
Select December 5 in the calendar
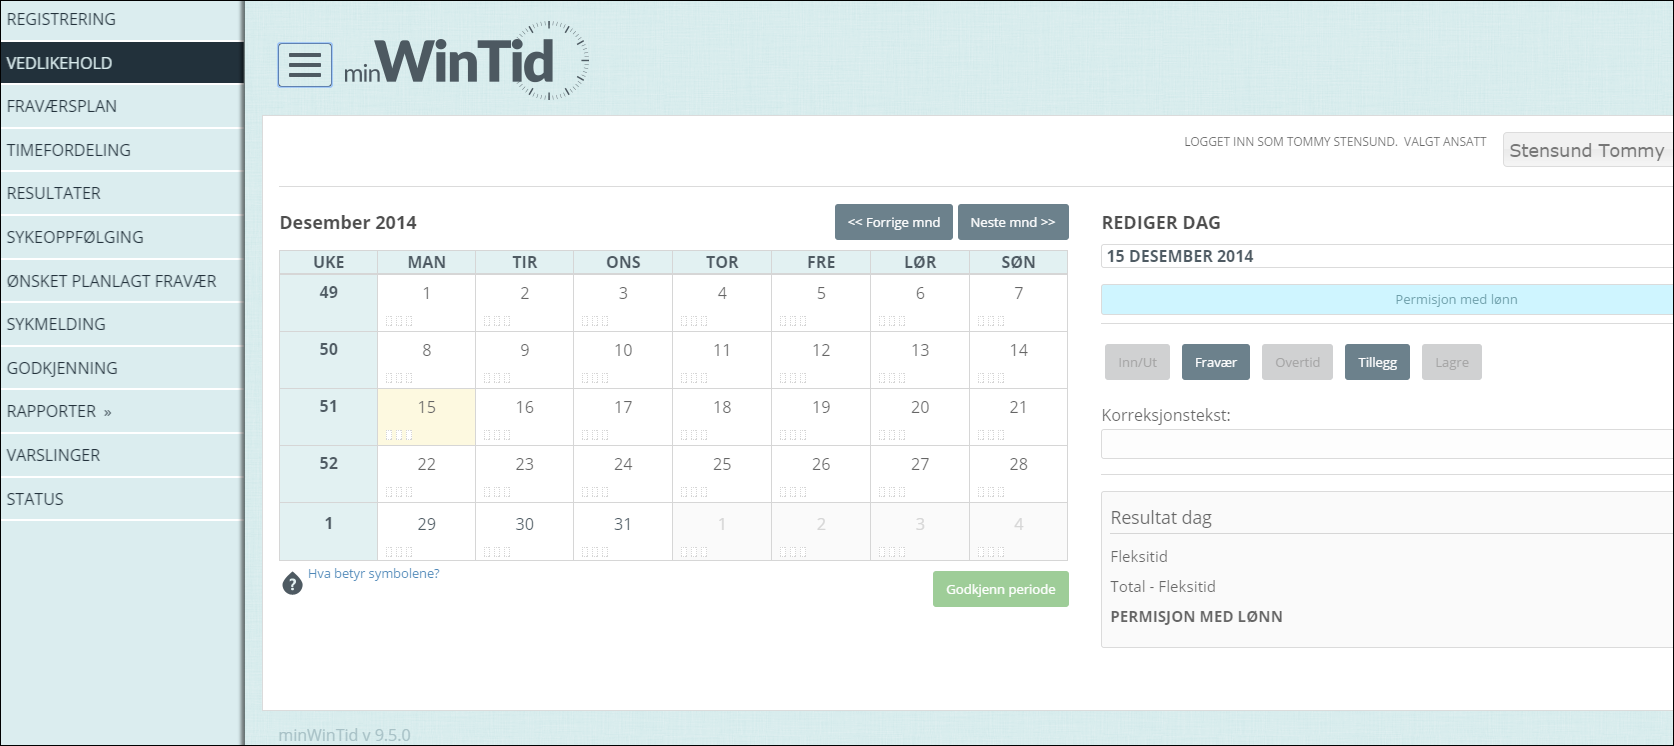pyautogui.click(x=821, y=303)
